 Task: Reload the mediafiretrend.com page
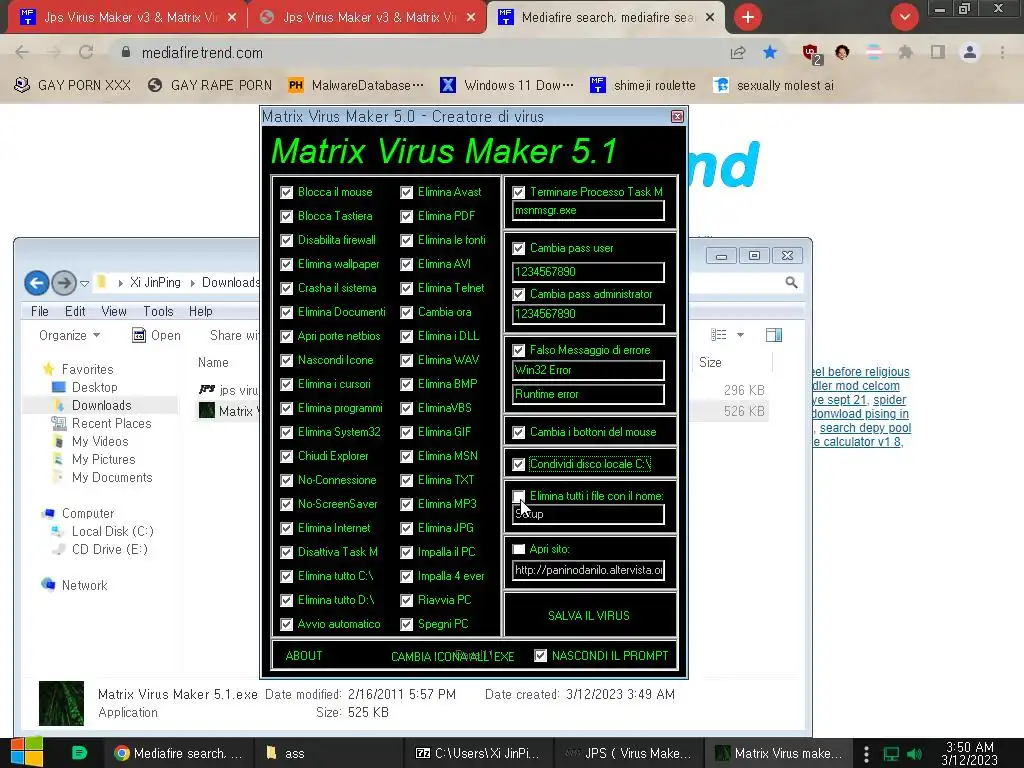(86, 52)
